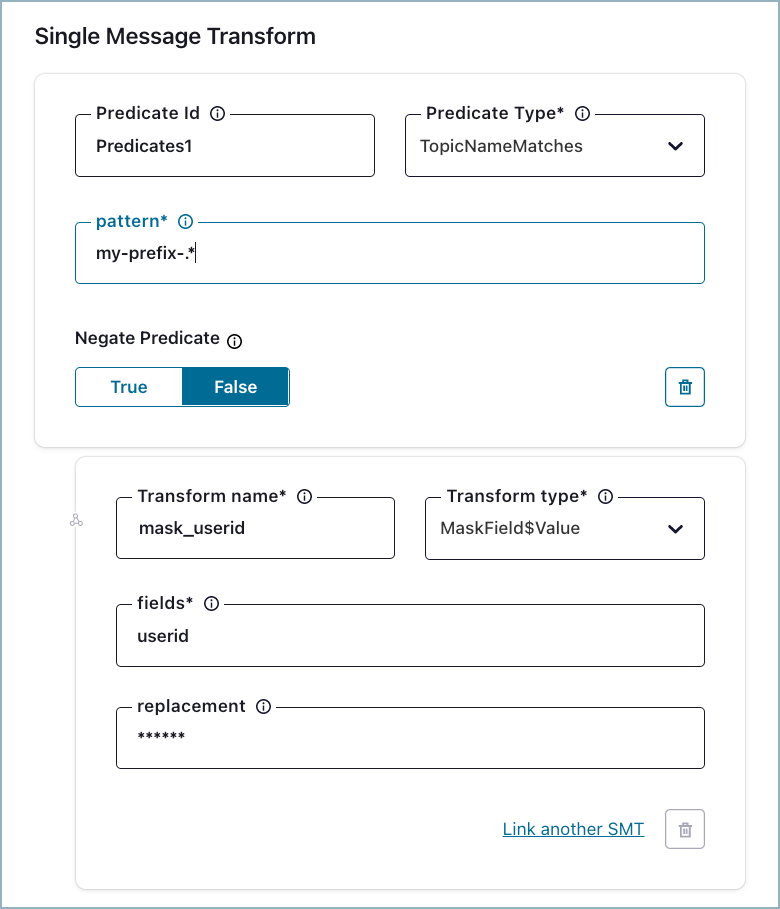Click the info icon next to Predicate Type
This screenshot has height=909, width=780.
(583, 113)
